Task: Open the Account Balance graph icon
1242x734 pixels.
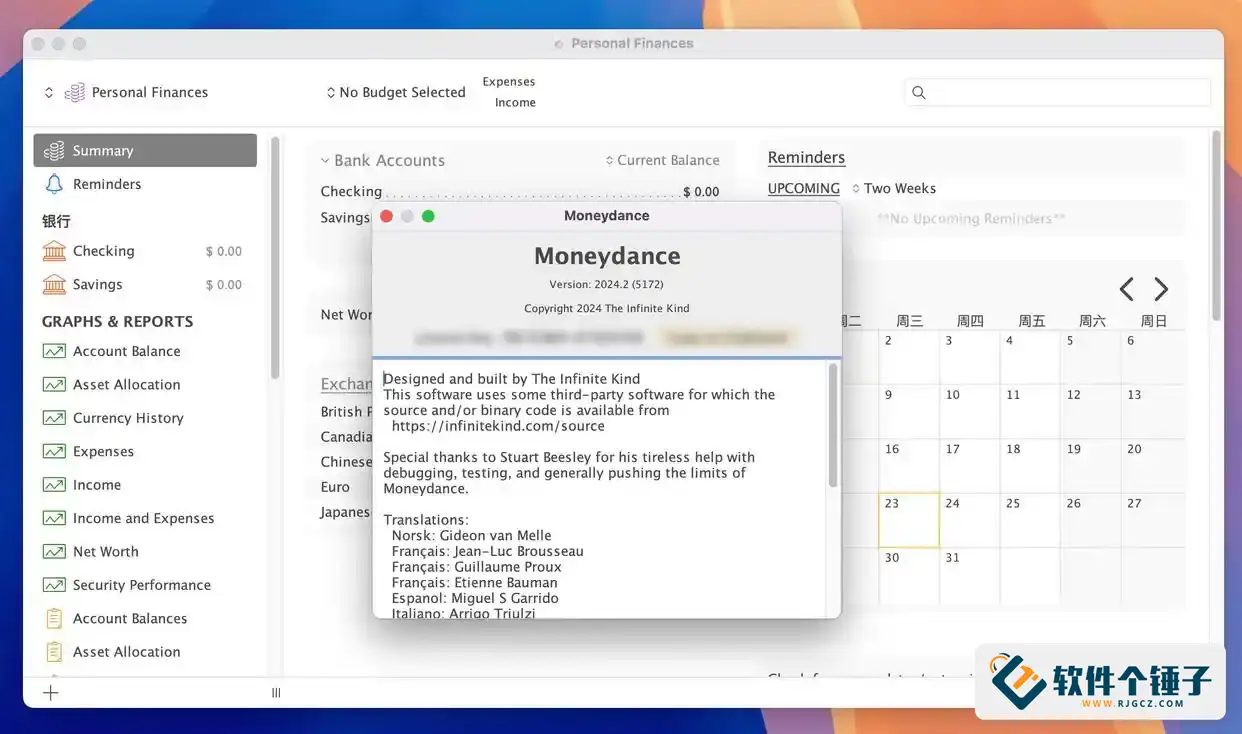Action: (54, 351)
